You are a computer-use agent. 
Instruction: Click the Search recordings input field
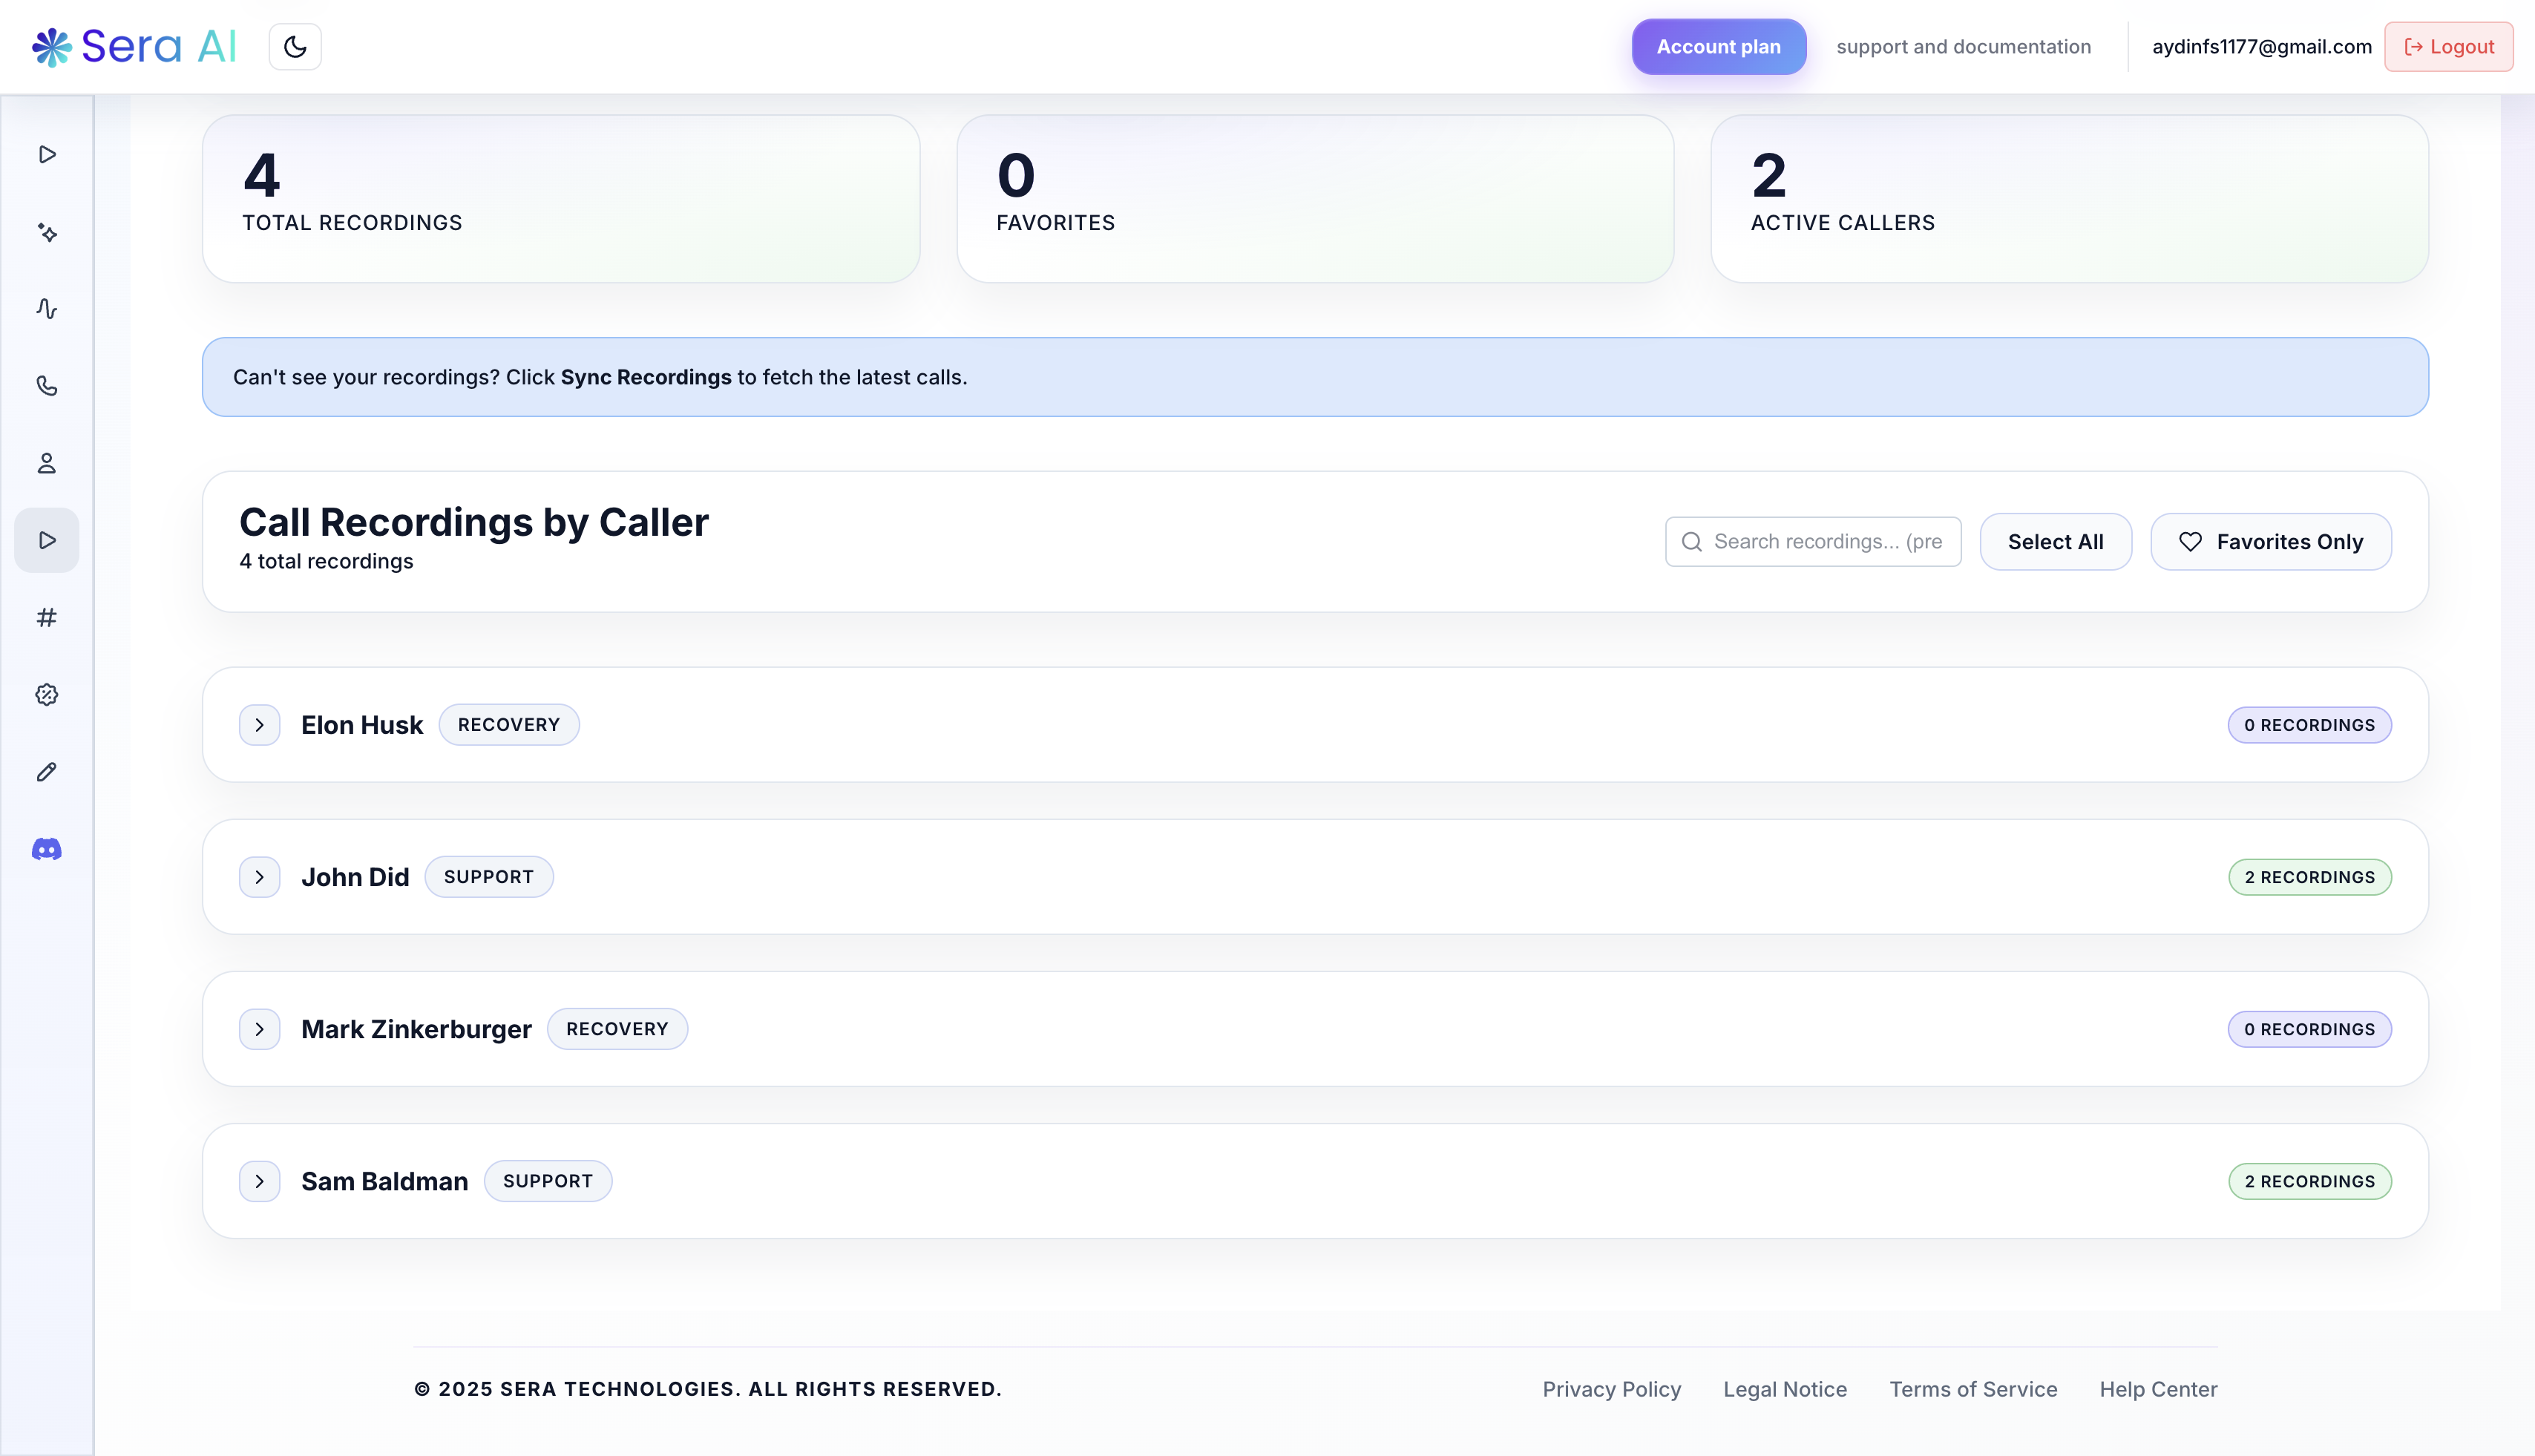(x=1826, y=542)
